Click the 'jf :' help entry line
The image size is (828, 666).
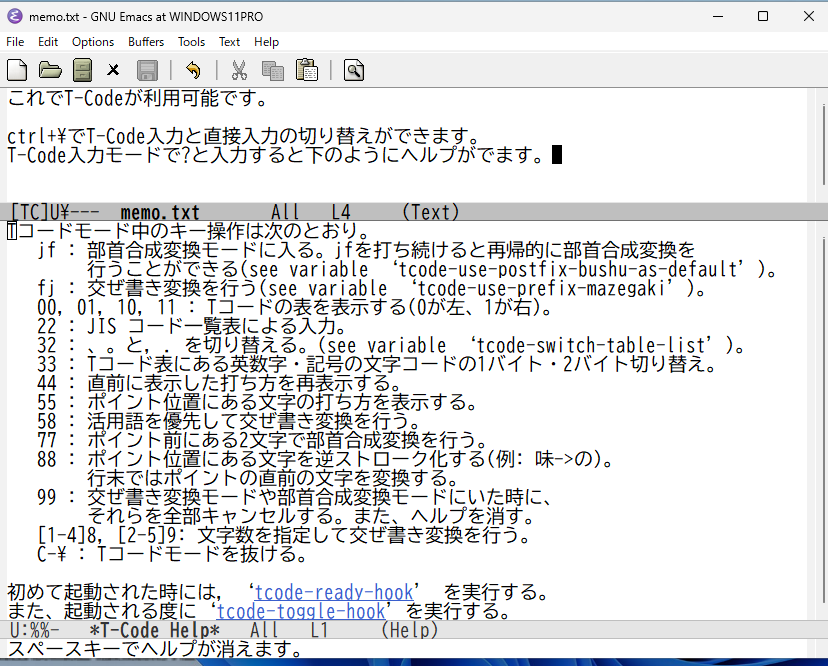click(366, 250)
